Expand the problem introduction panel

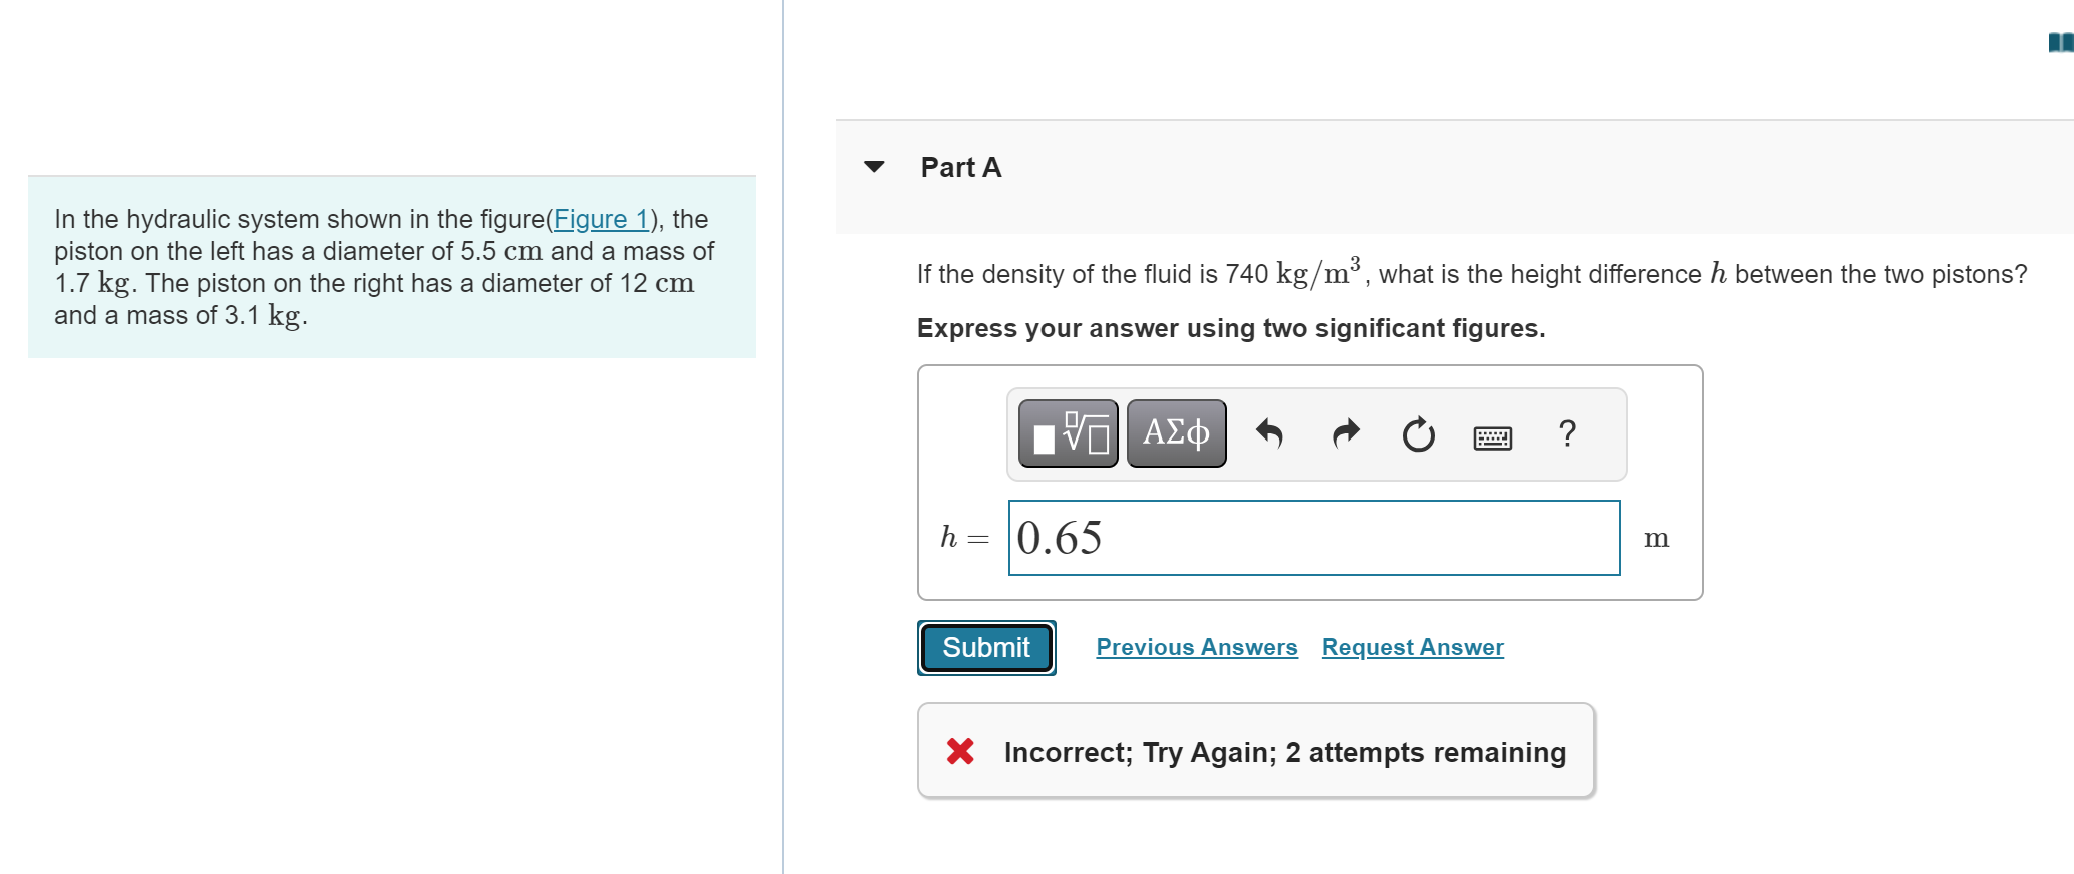(x=390, y=267)
